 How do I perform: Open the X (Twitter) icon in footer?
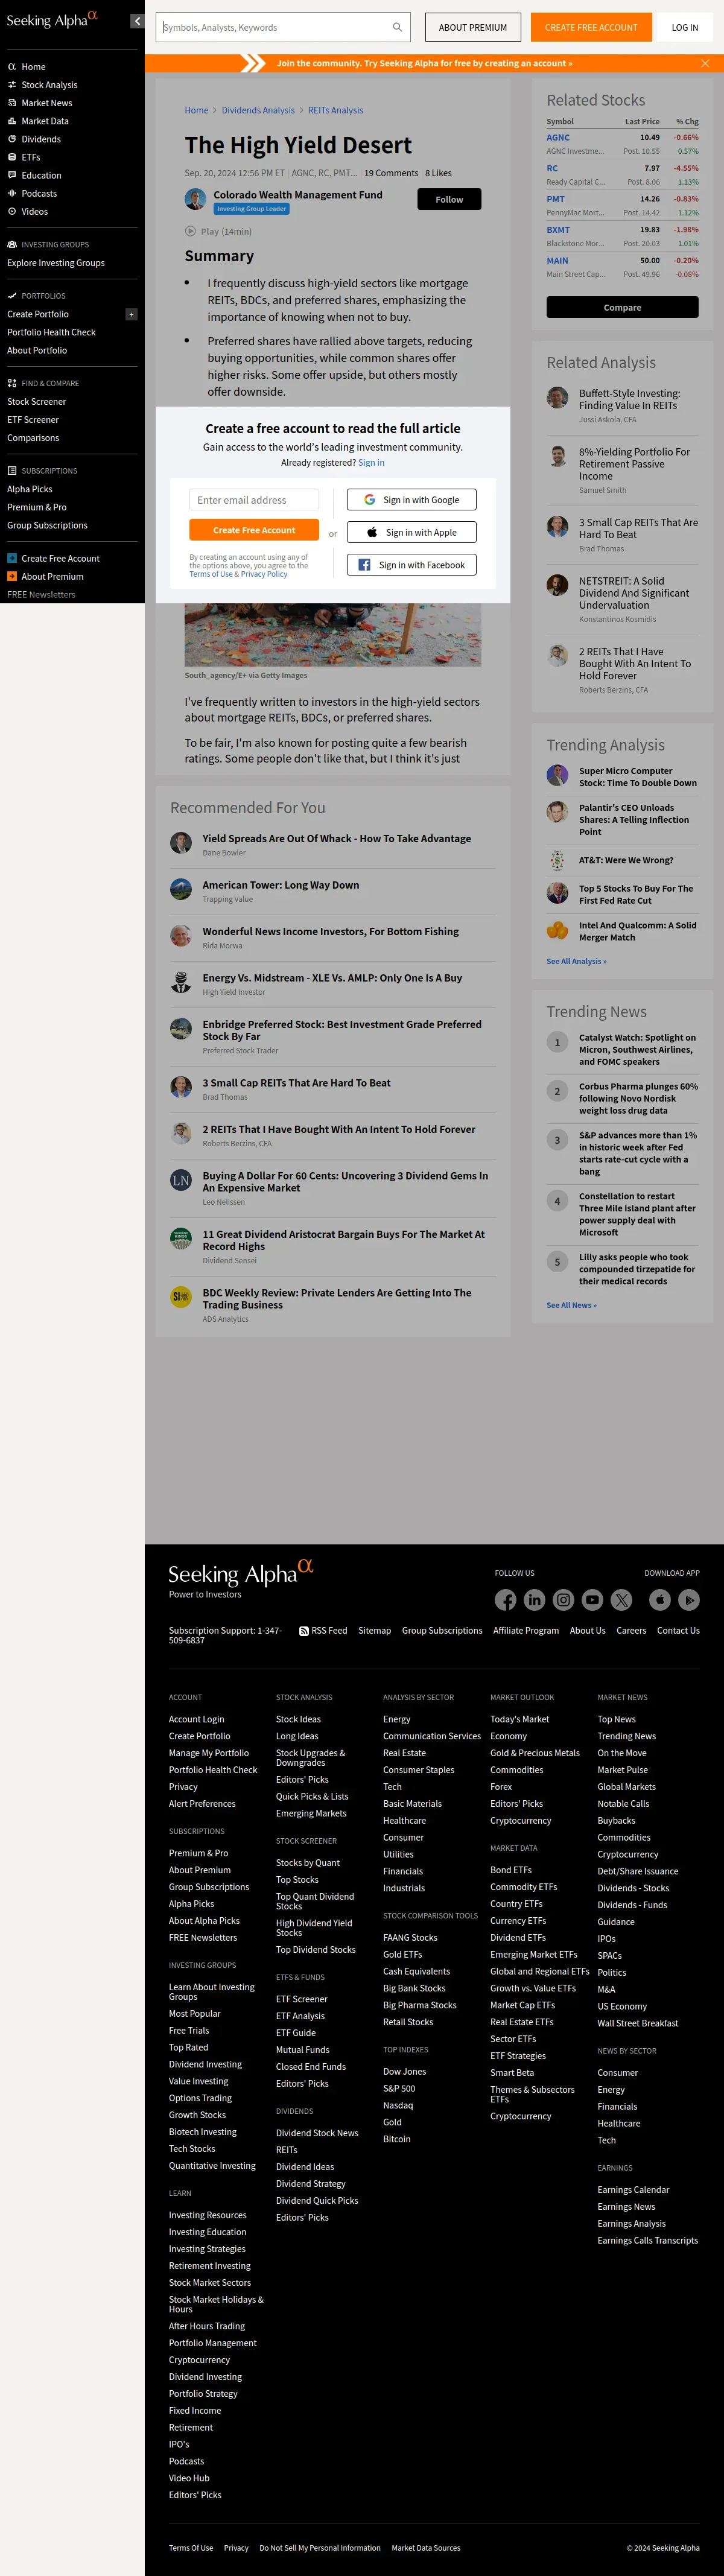[x=622, y=1600]
